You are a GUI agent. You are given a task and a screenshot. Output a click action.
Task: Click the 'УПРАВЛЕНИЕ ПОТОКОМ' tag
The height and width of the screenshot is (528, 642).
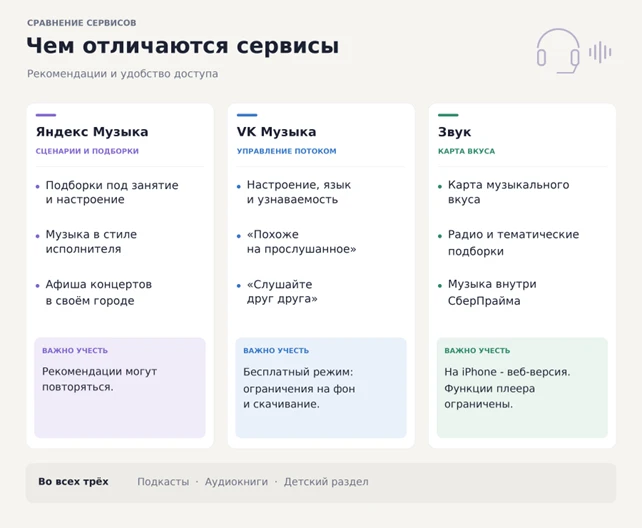(x=287, y=151)
